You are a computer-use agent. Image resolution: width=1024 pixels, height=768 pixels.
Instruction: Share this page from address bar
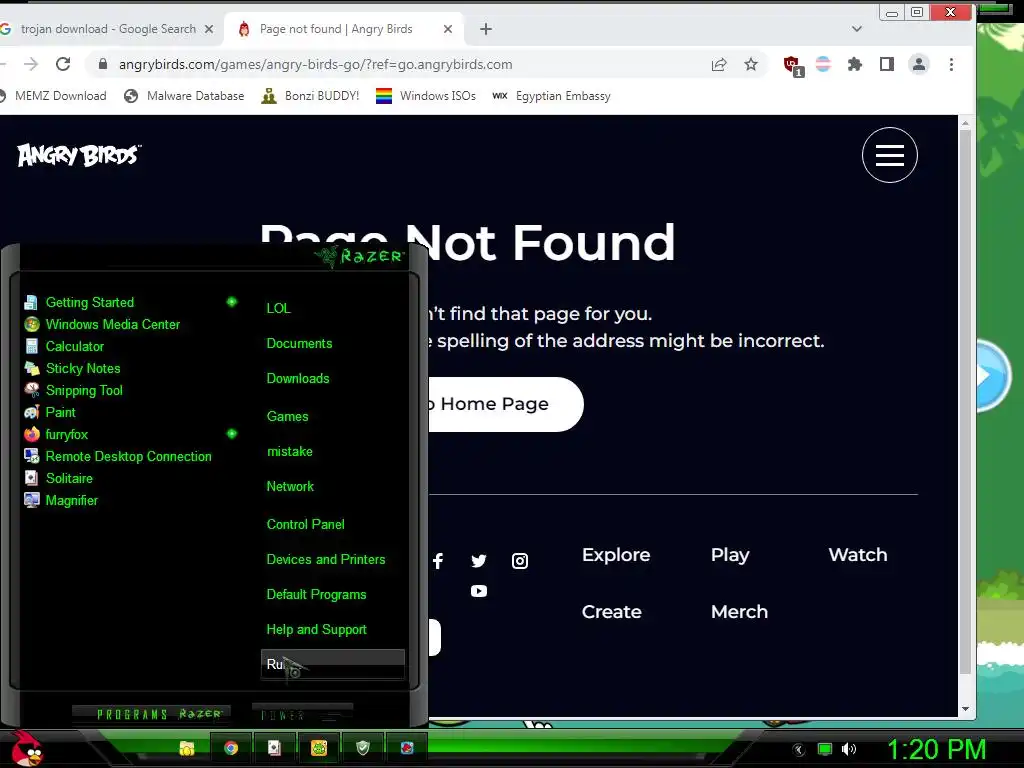(x=719, y=64)
